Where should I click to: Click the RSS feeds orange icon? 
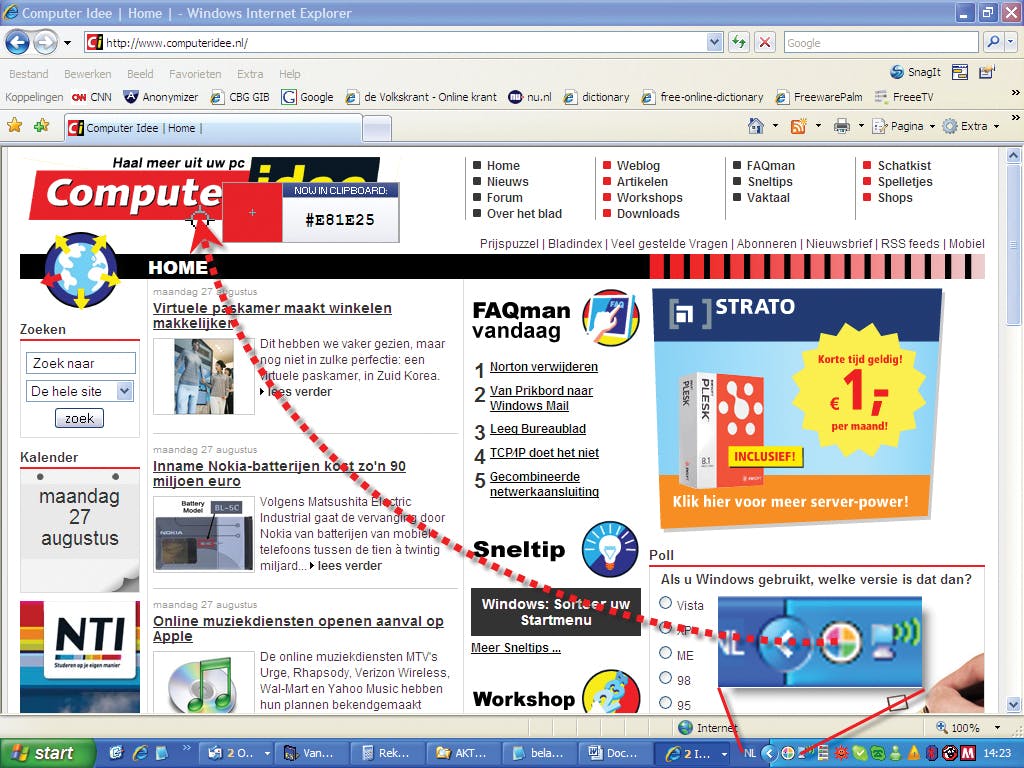point(798,126)
